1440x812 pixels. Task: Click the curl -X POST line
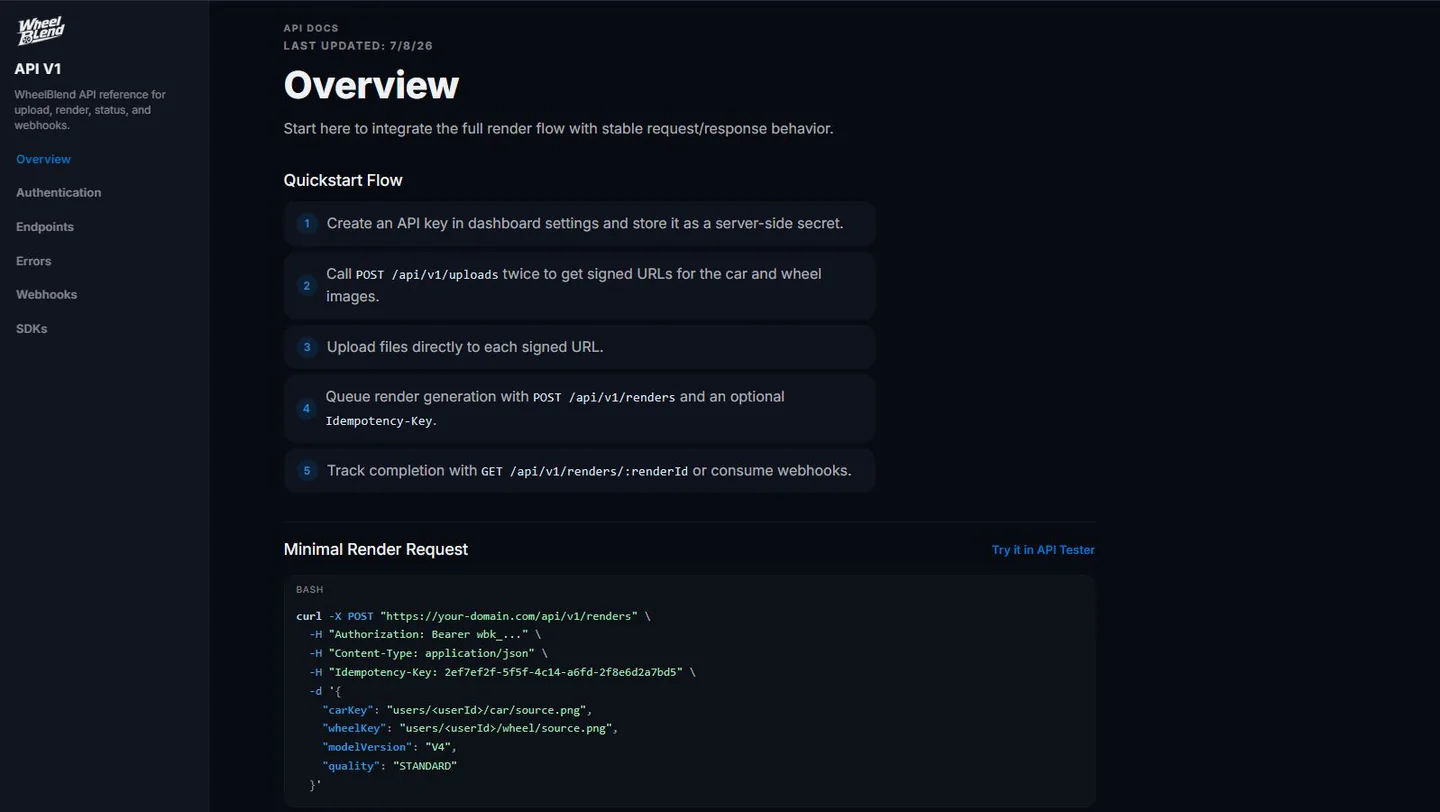tap(473, 616)
